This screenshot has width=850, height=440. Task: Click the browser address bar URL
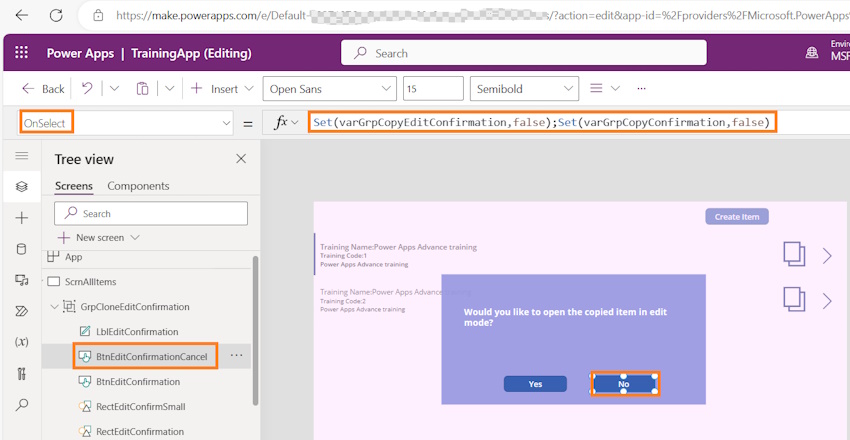tap(482, 15)
